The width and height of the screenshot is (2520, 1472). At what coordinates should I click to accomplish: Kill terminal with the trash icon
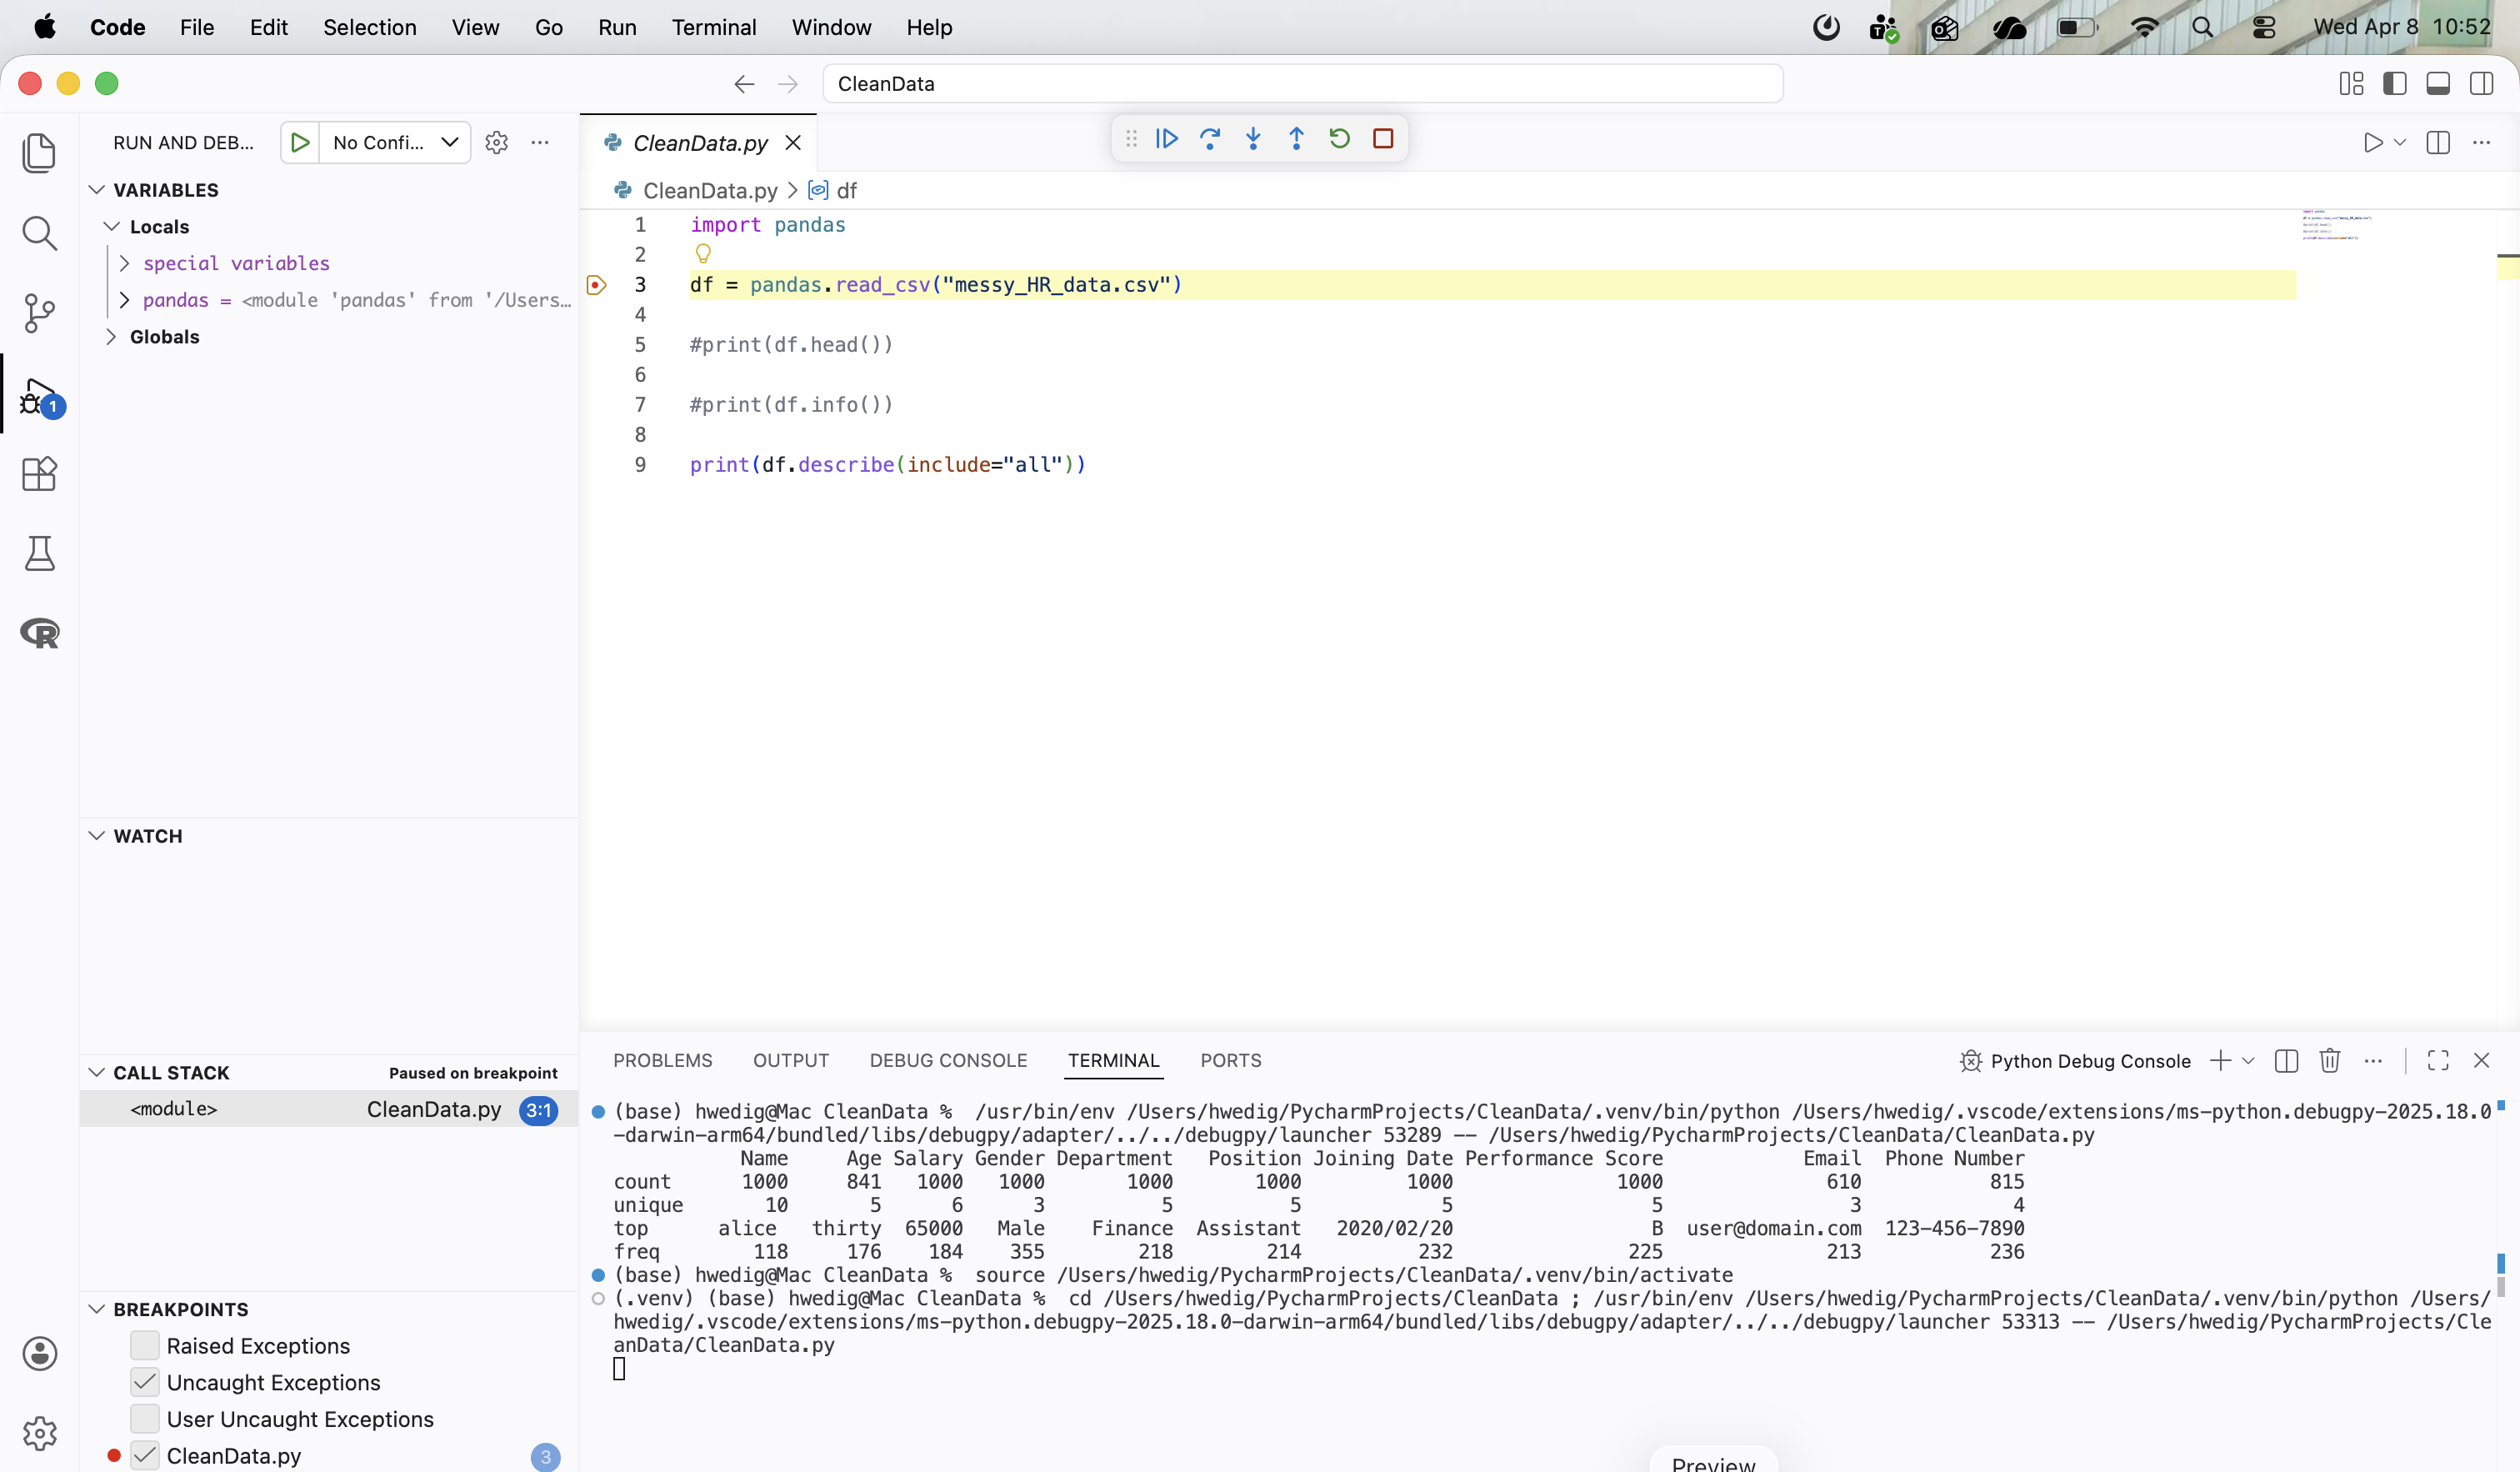coord(2330,1061)
